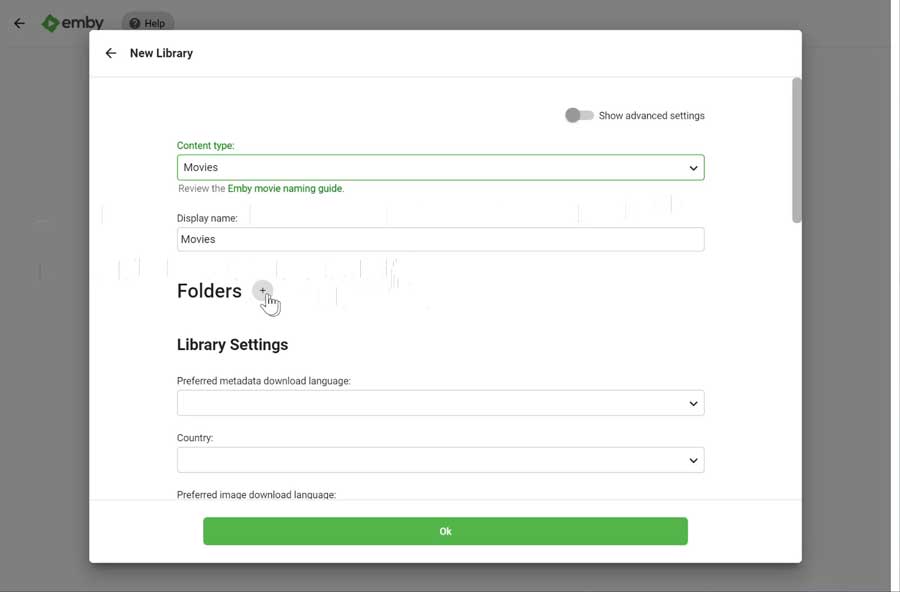Screen dimensions: 900x592
Task: Click the page back arrow beside Emby logo
Action: (x=20, y=24)
